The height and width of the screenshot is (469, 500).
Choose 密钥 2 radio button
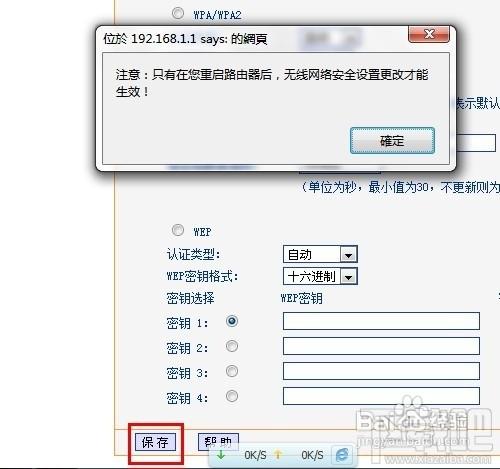pyautogui.click(x=232, y=346)
